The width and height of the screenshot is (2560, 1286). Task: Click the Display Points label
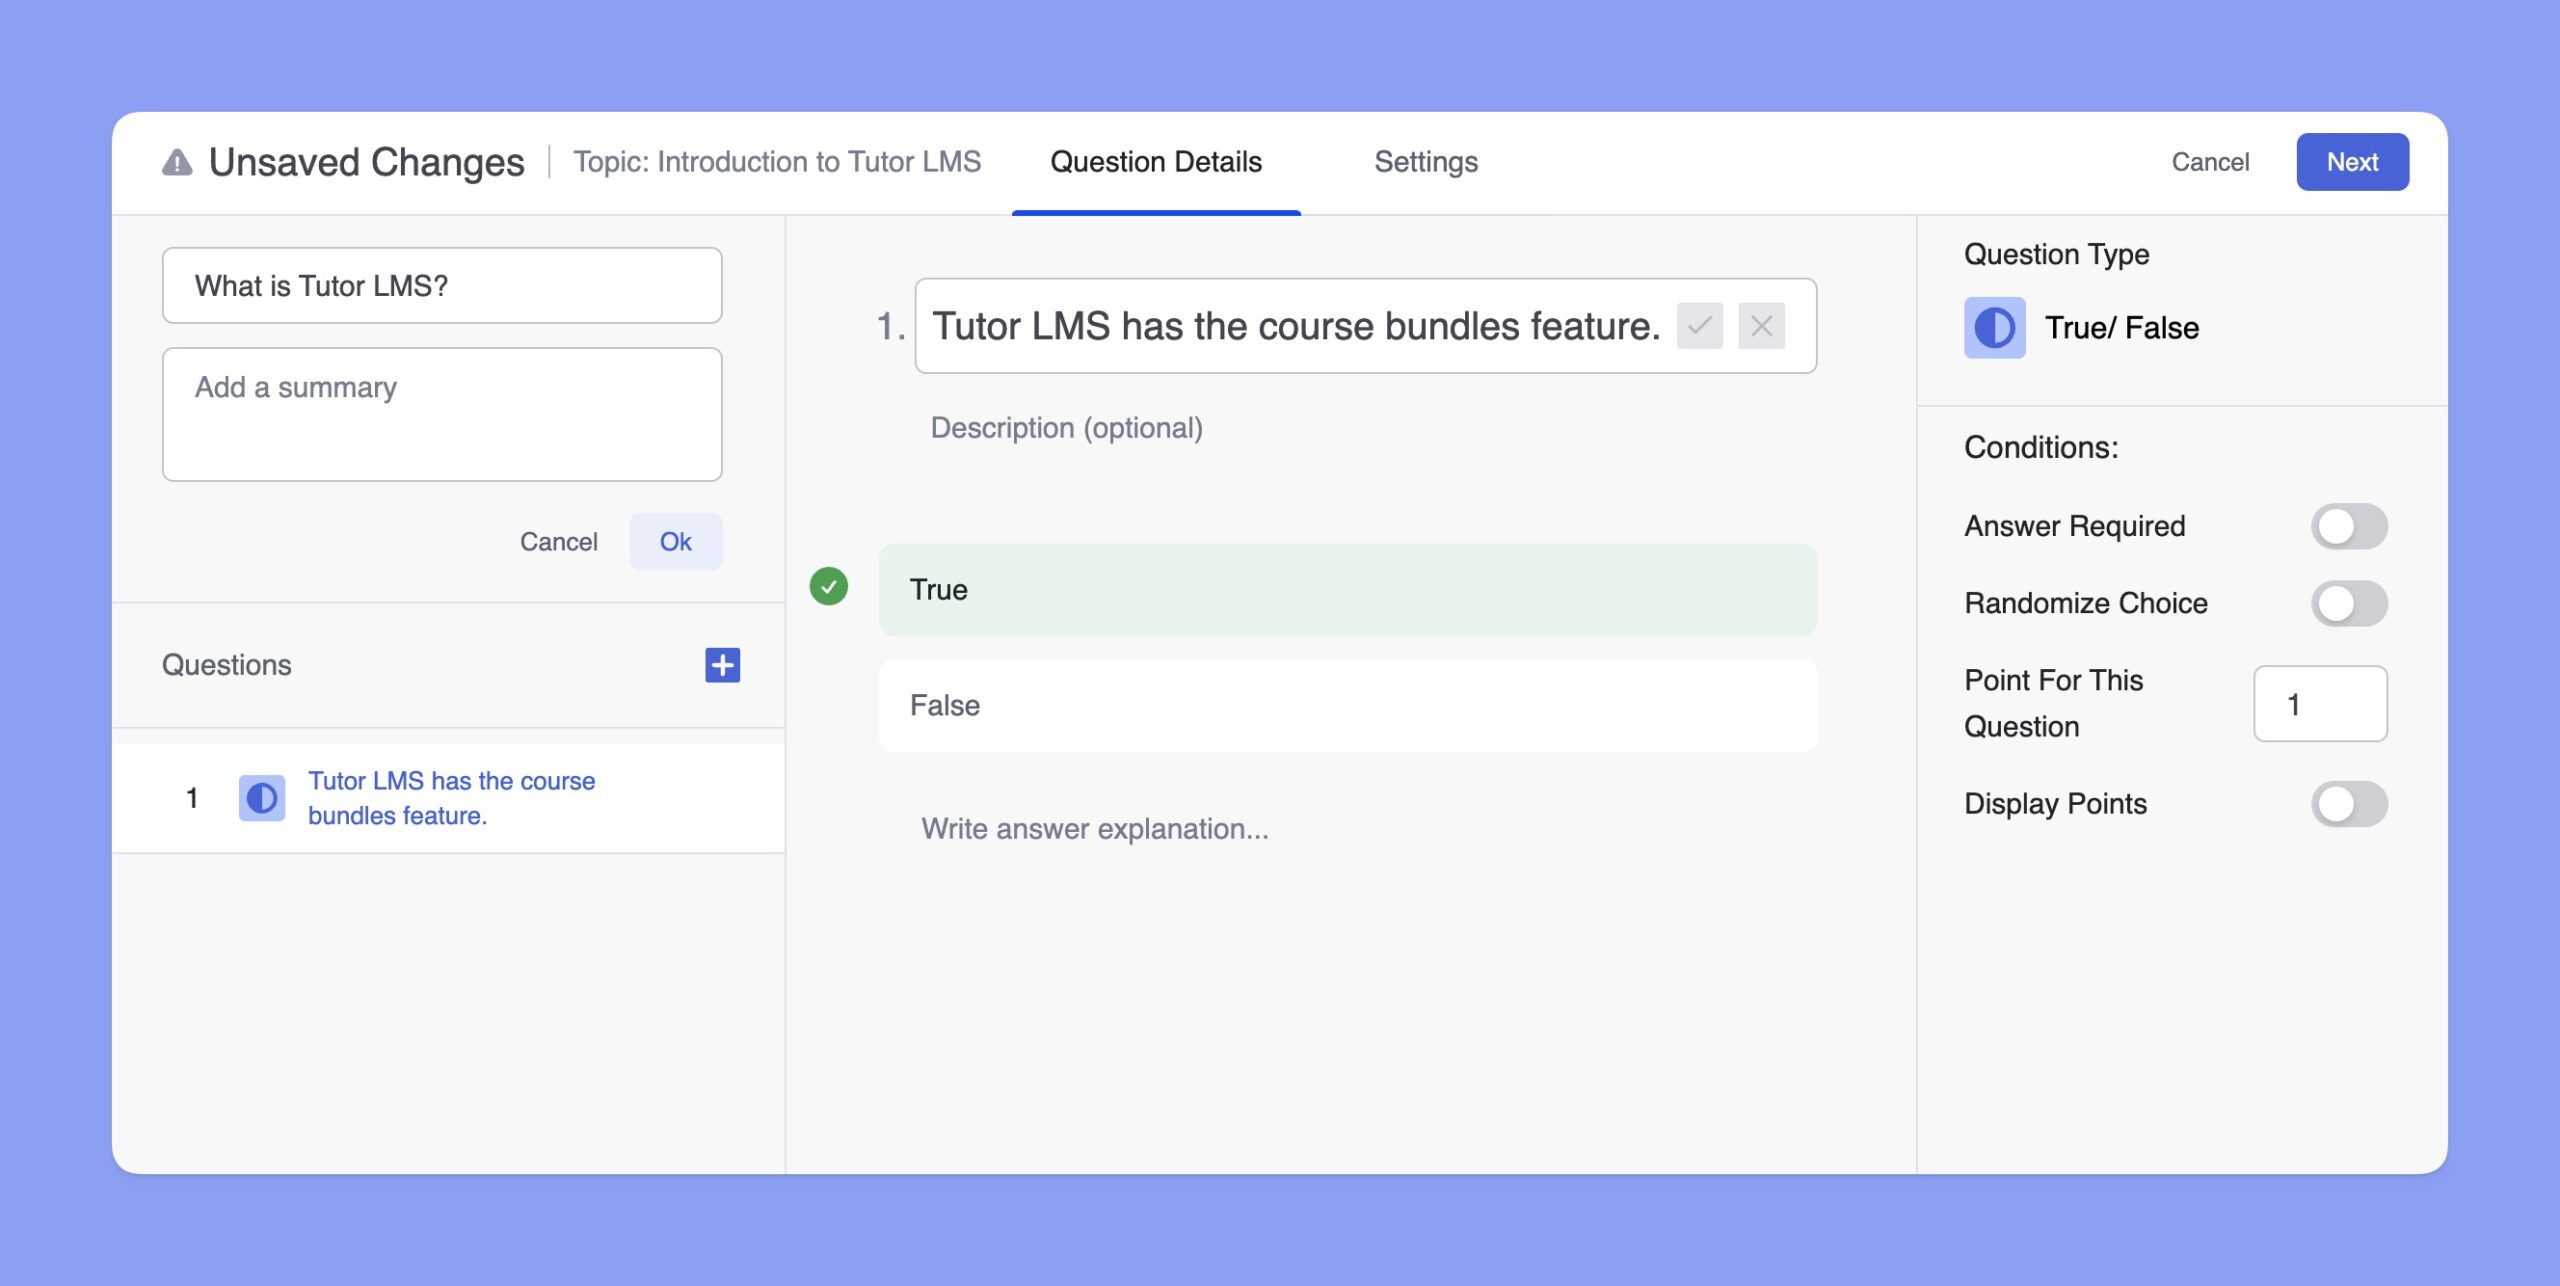point(2055,804)
